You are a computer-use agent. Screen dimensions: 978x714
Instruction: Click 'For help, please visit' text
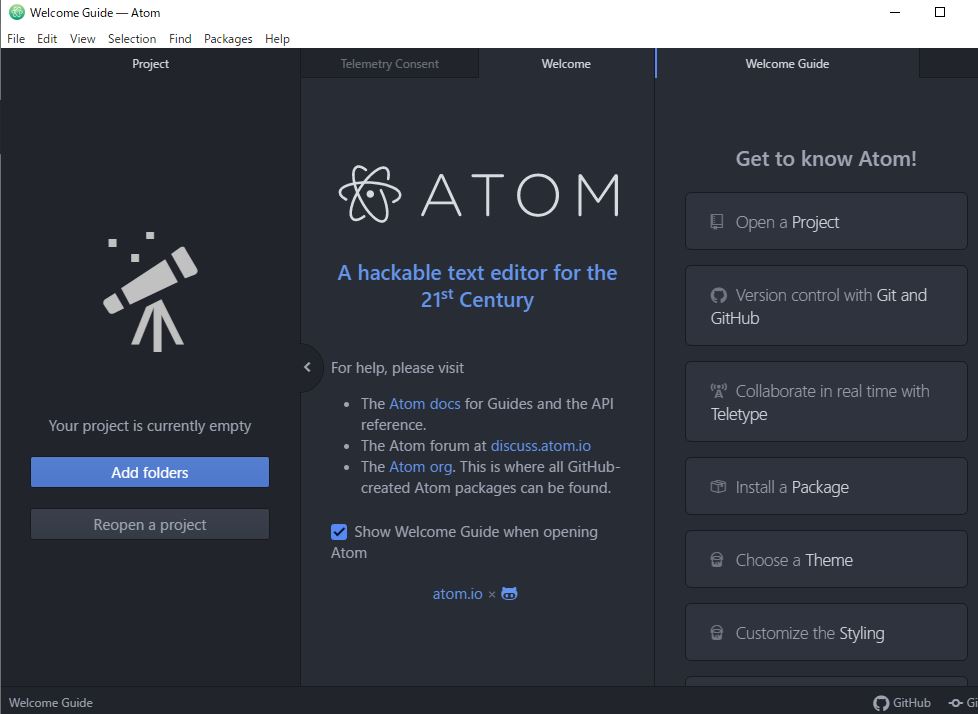click(x=397, y=368)
